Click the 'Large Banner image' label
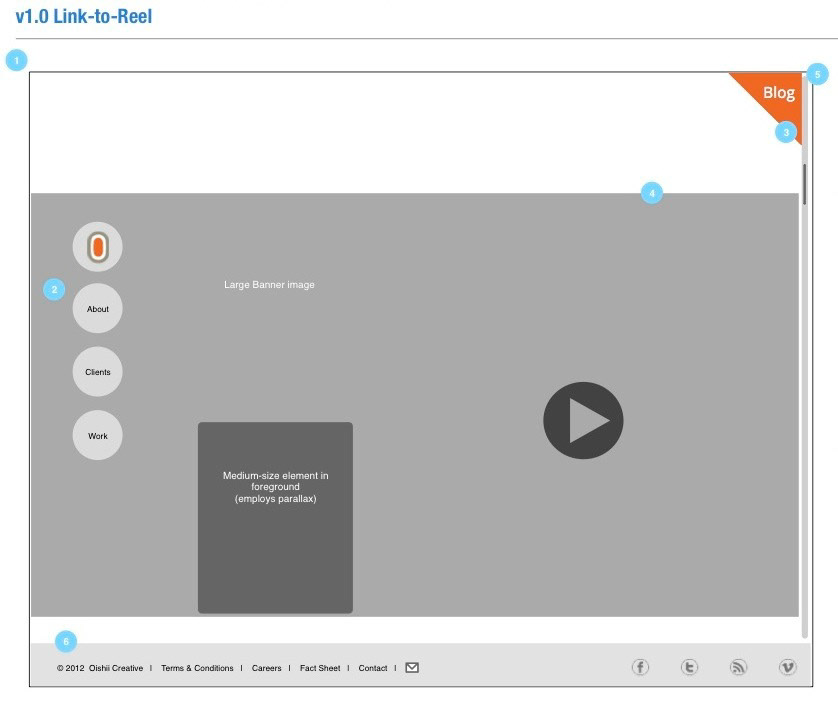 coord(269,285)
